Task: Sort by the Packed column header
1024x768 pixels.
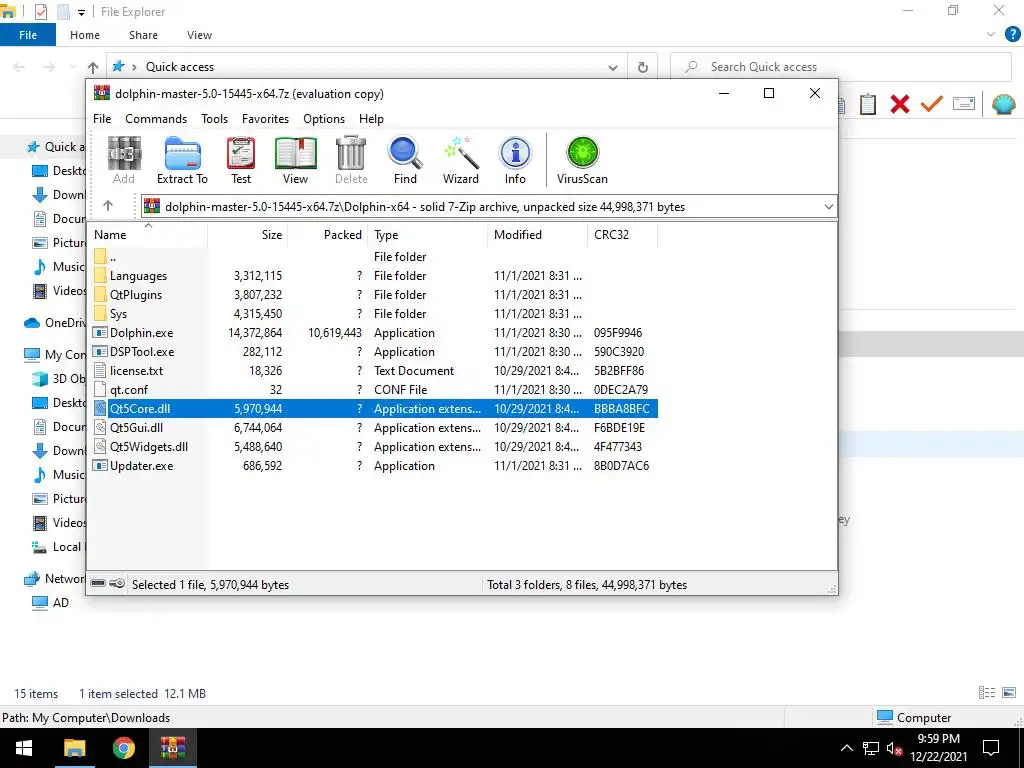Action: pyautogui.click(x=328, y=234)
